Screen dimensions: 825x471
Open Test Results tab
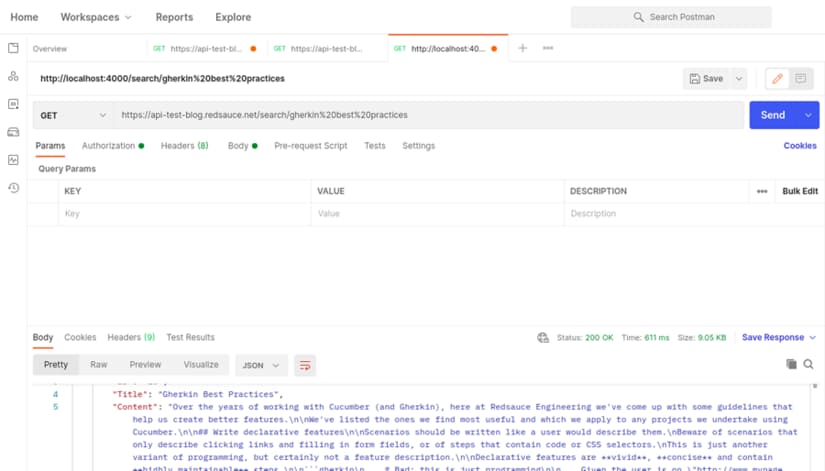pyautogui.click(x=190, y=337)
